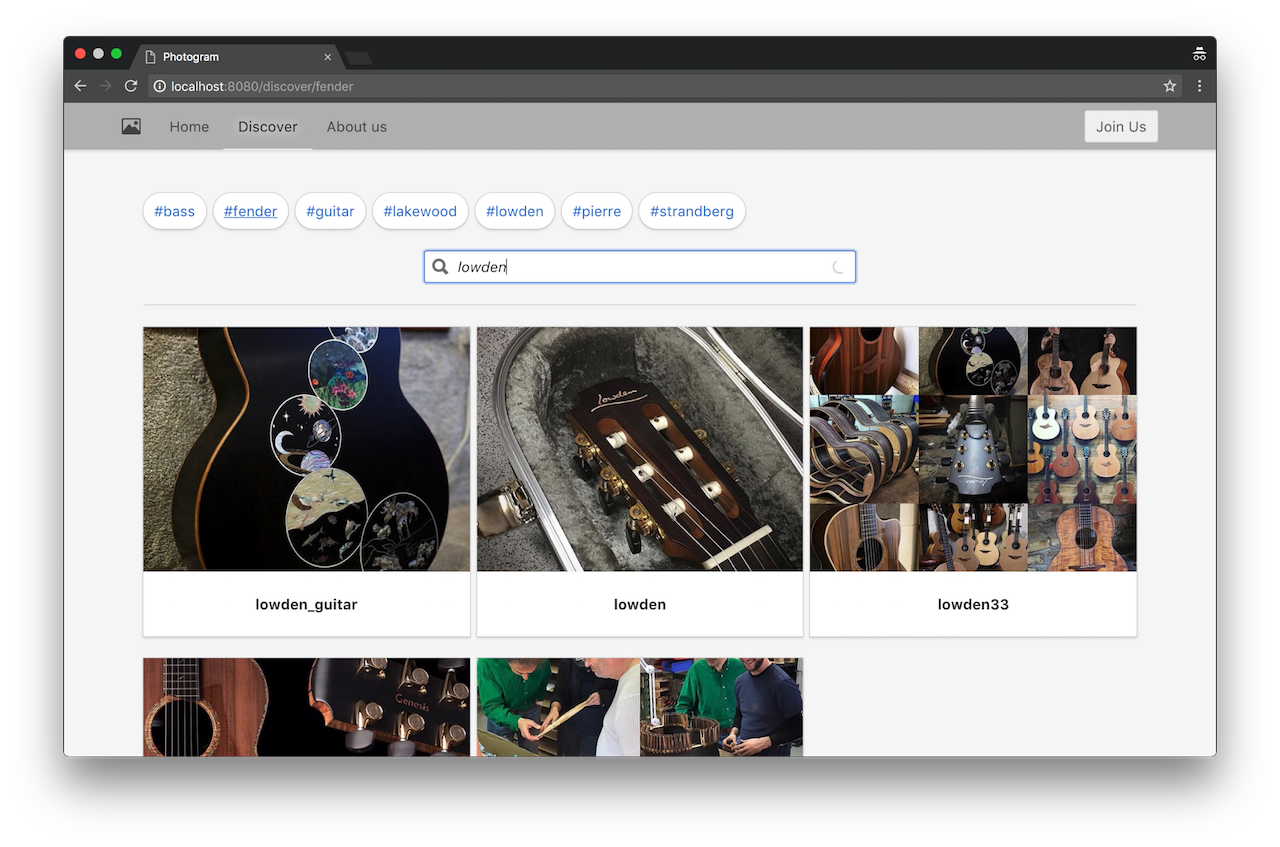Click the browser forward arrow
This screenshot has width=1280, height=847.
click(x=106, y=86)
